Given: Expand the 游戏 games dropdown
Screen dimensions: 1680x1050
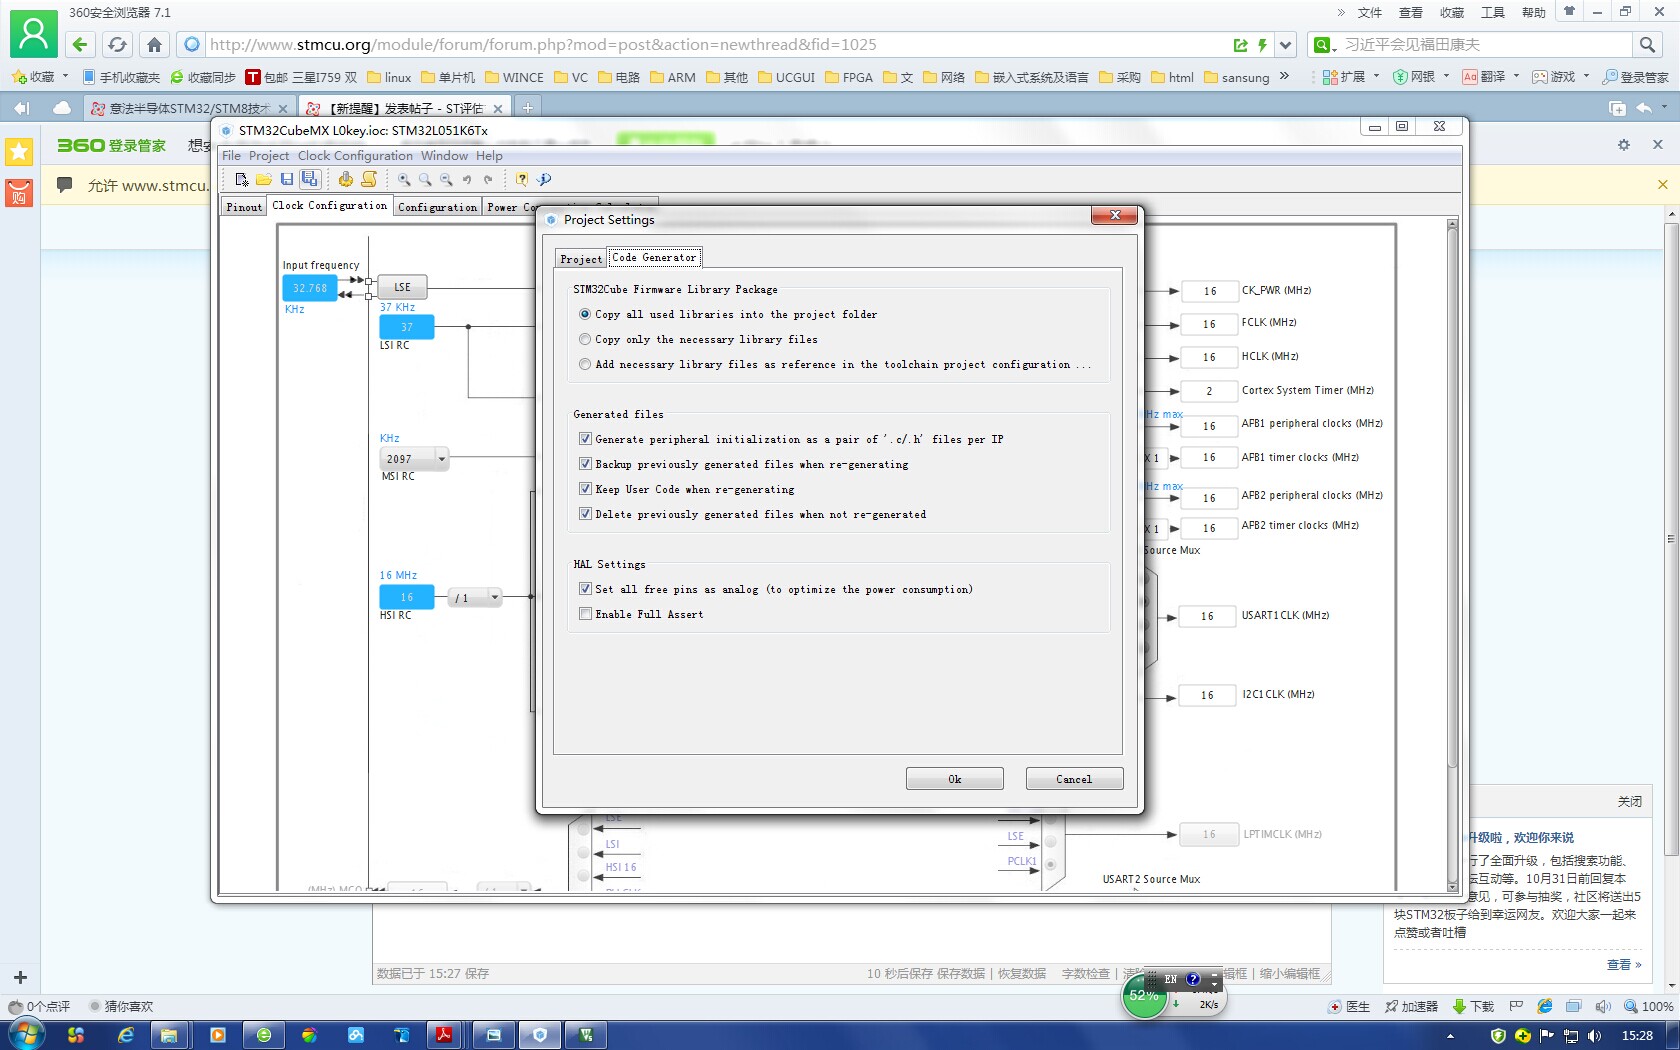Looking at the screenshot, I should [1586, 76].
